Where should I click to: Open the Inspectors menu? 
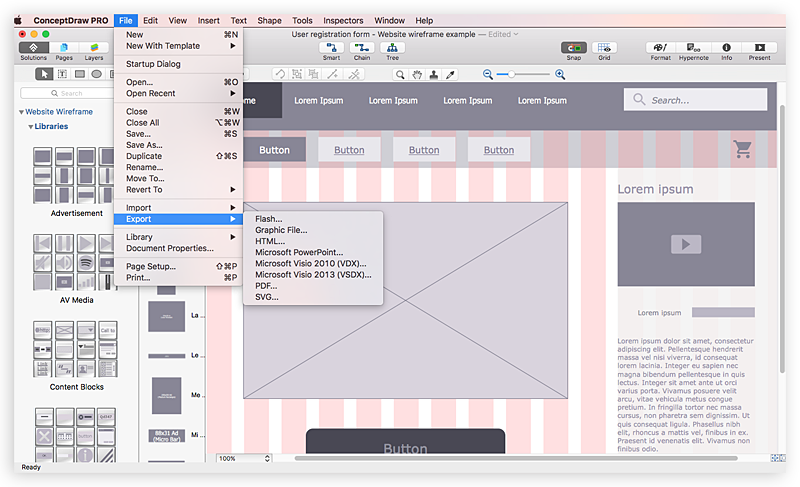[x=343, y=20]
